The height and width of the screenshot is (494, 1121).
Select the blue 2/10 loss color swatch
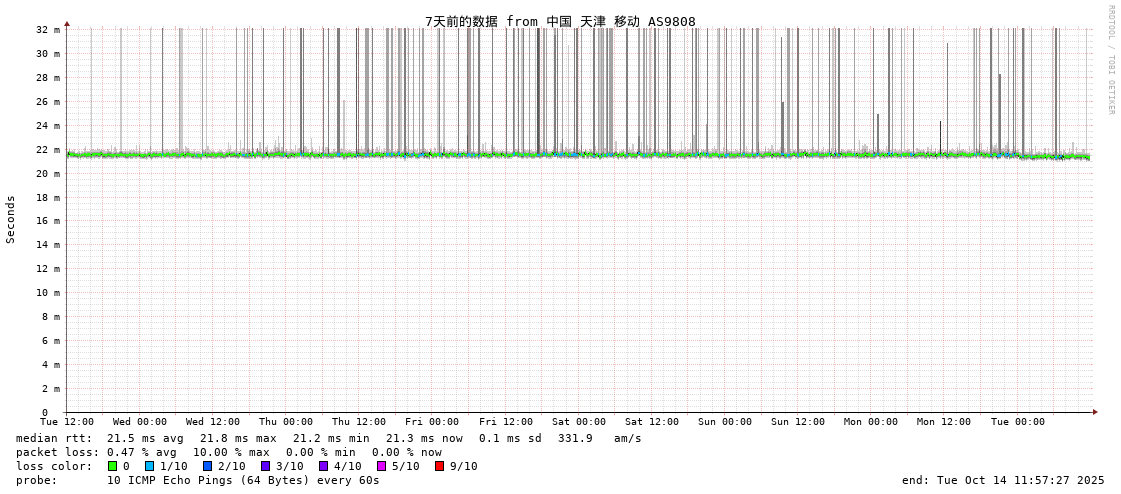point(207,466)
